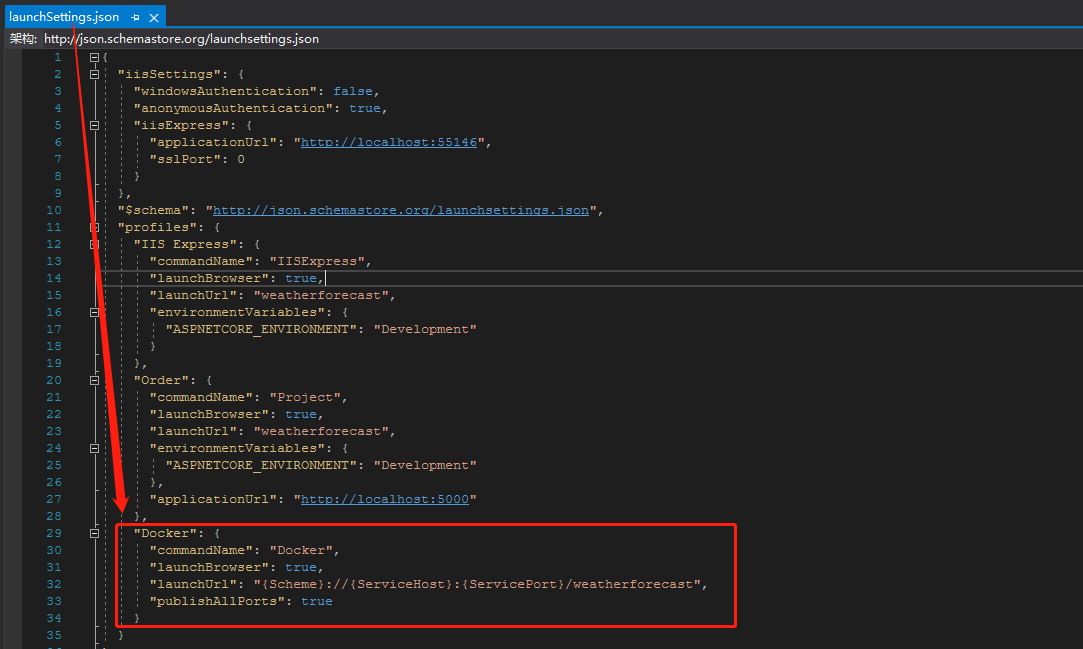Click "weatherforecast" value on line 15

tap(321, 296)
